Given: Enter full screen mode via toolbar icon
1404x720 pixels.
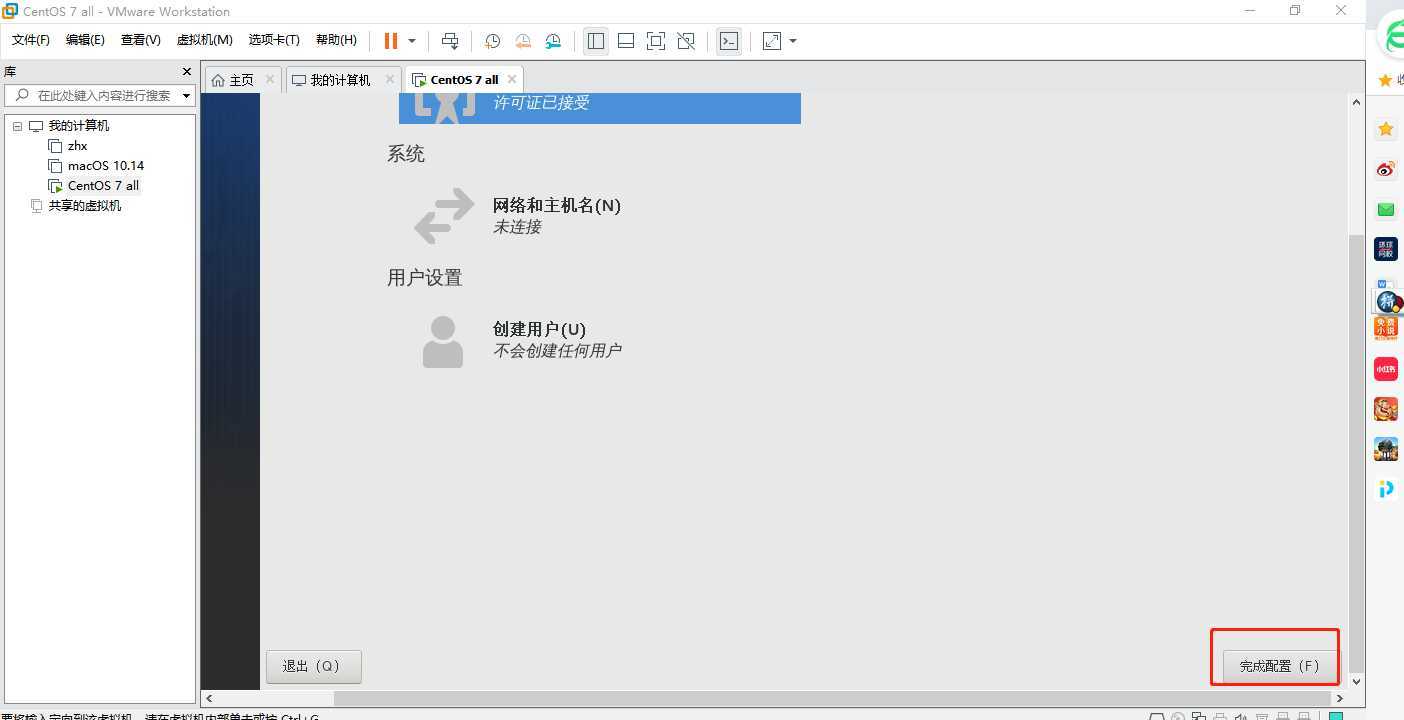Looking at the screenshot, I should pos(656,41).
